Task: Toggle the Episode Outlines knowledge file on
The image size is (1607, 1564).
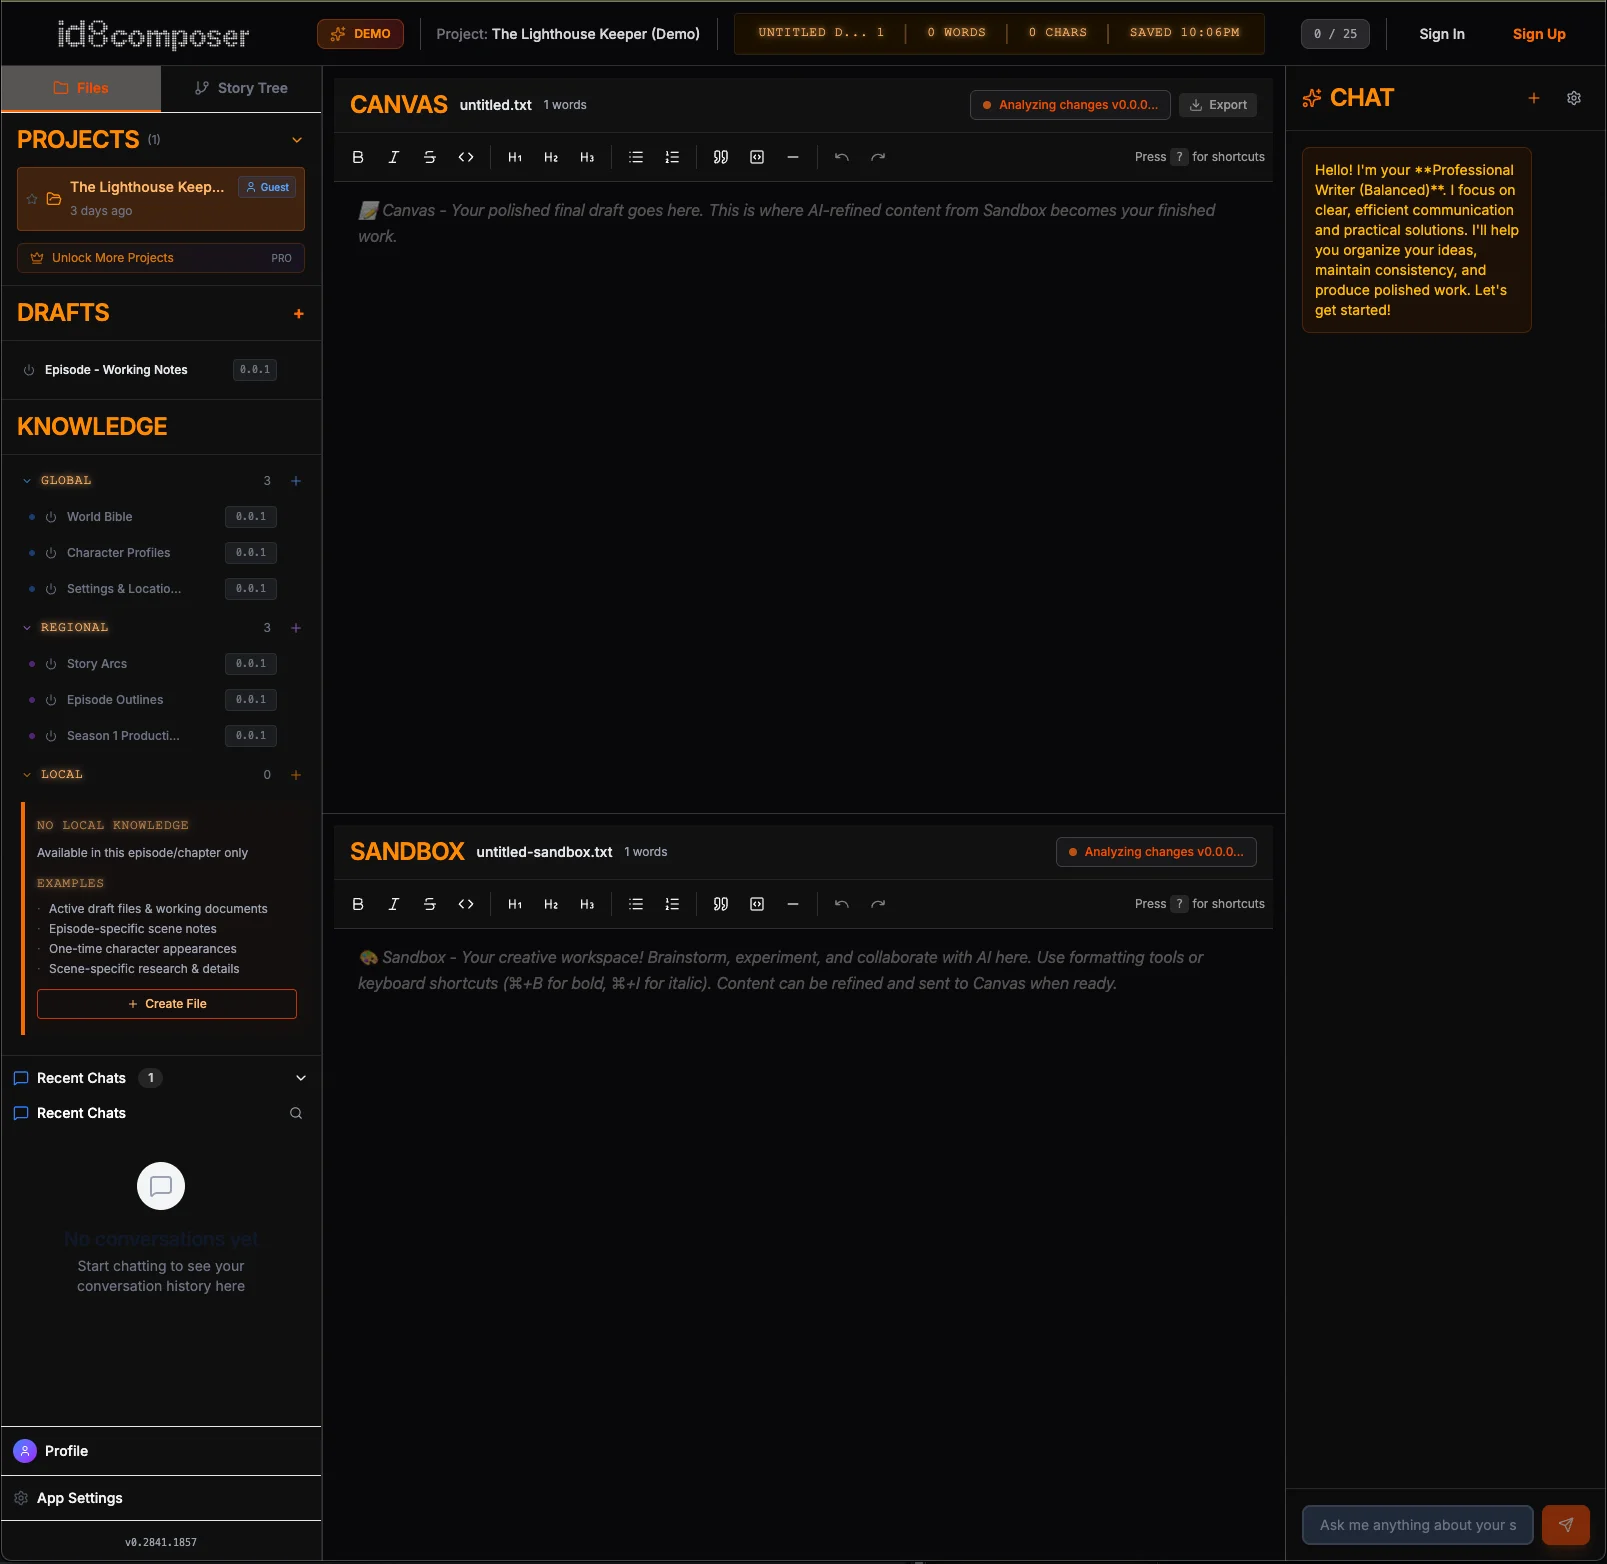Action: click(x=50, y=700)
